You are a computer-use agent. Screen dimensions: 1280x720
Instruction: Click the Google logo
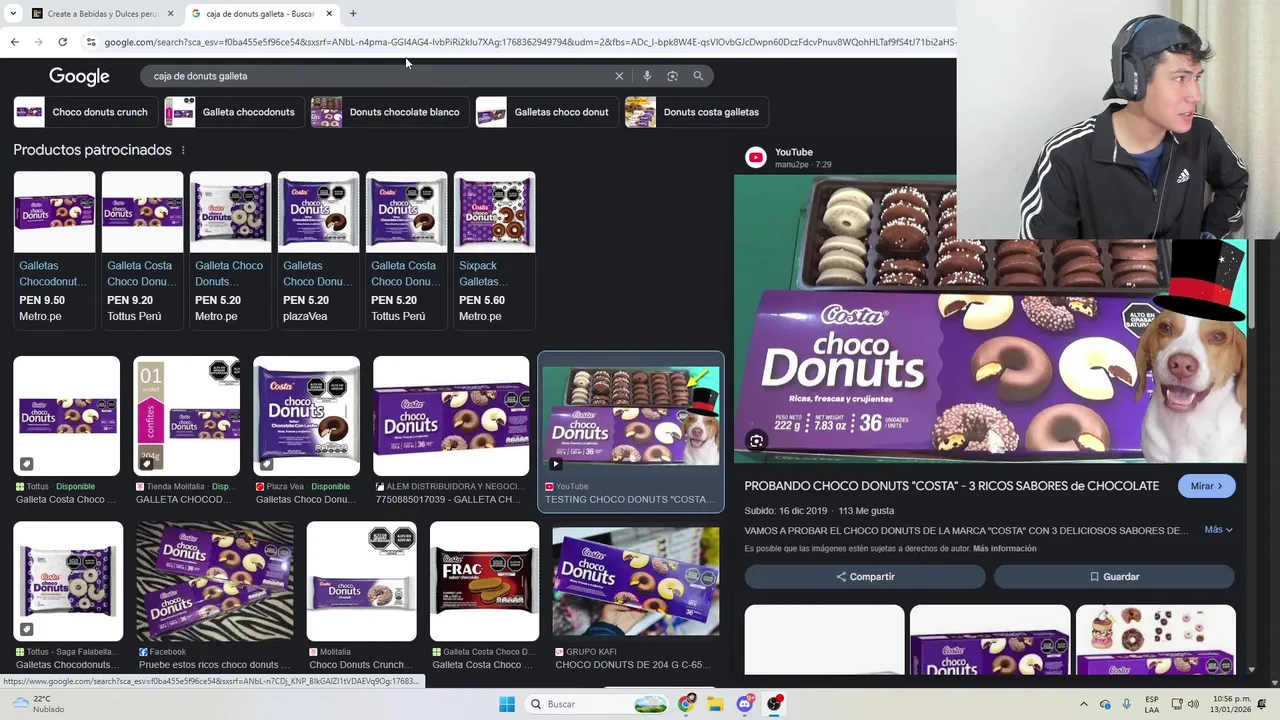(x=79, y=77)
